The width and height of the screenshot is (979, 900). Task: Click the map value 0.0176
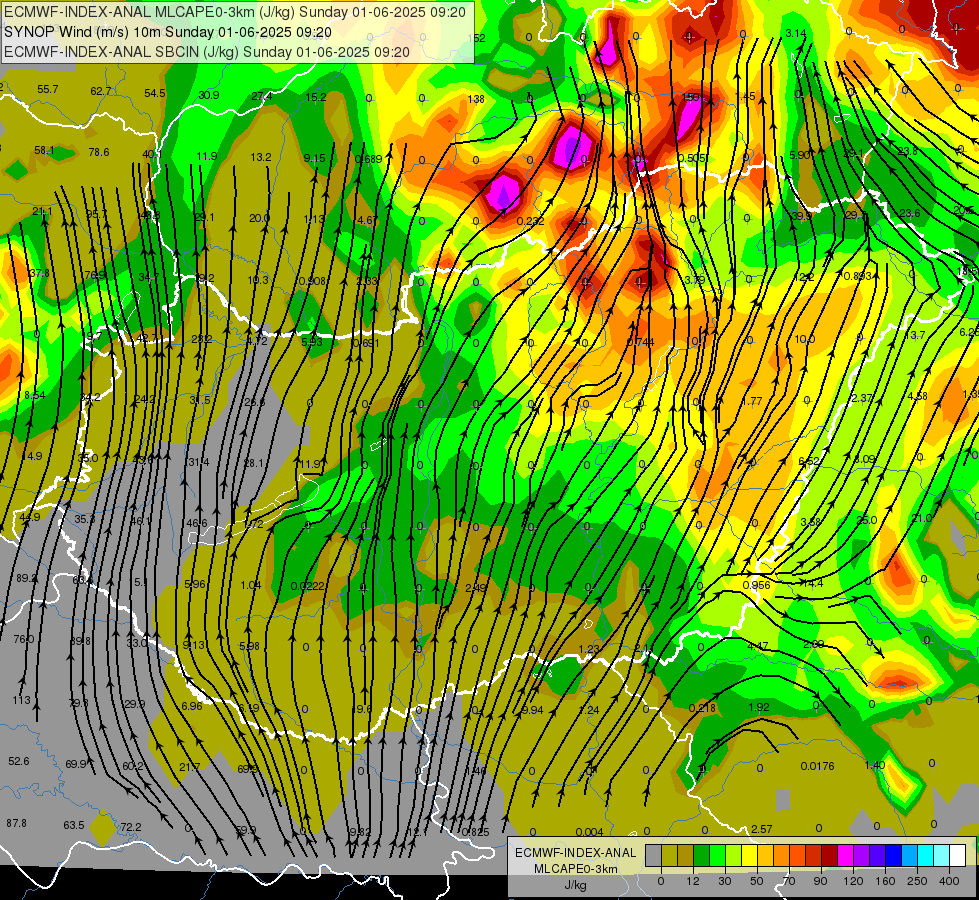pyautogui.click(x=817, y=766)
